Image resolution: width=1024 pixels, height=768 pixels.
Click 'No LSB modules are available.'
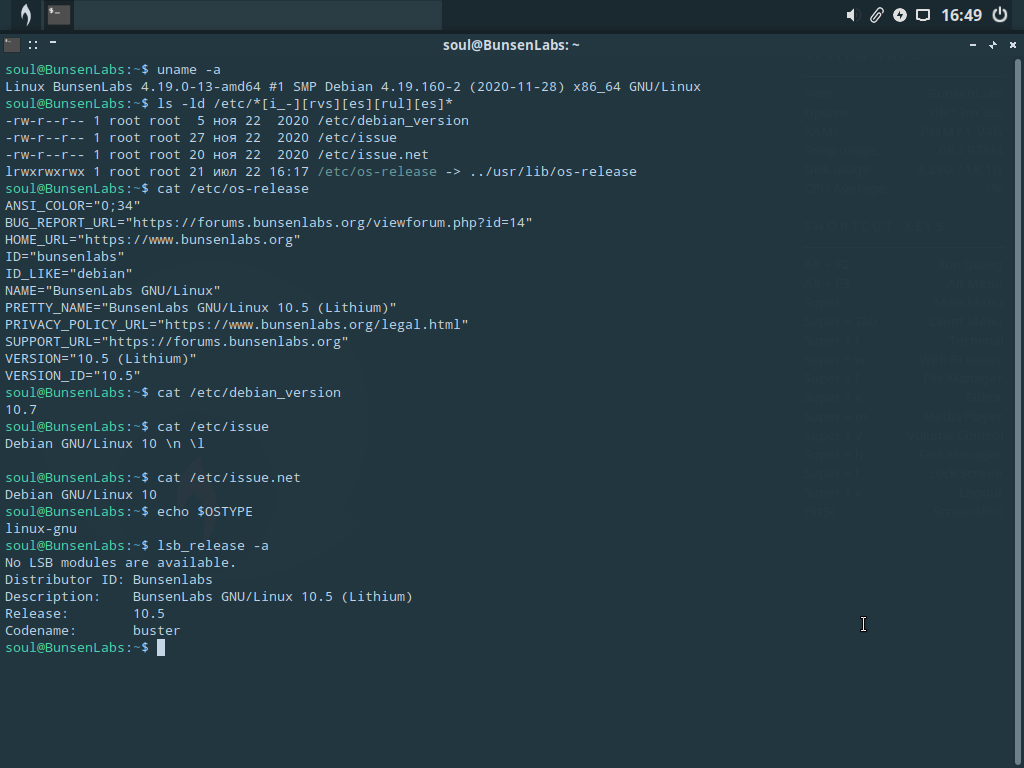[x=120, y=562]
